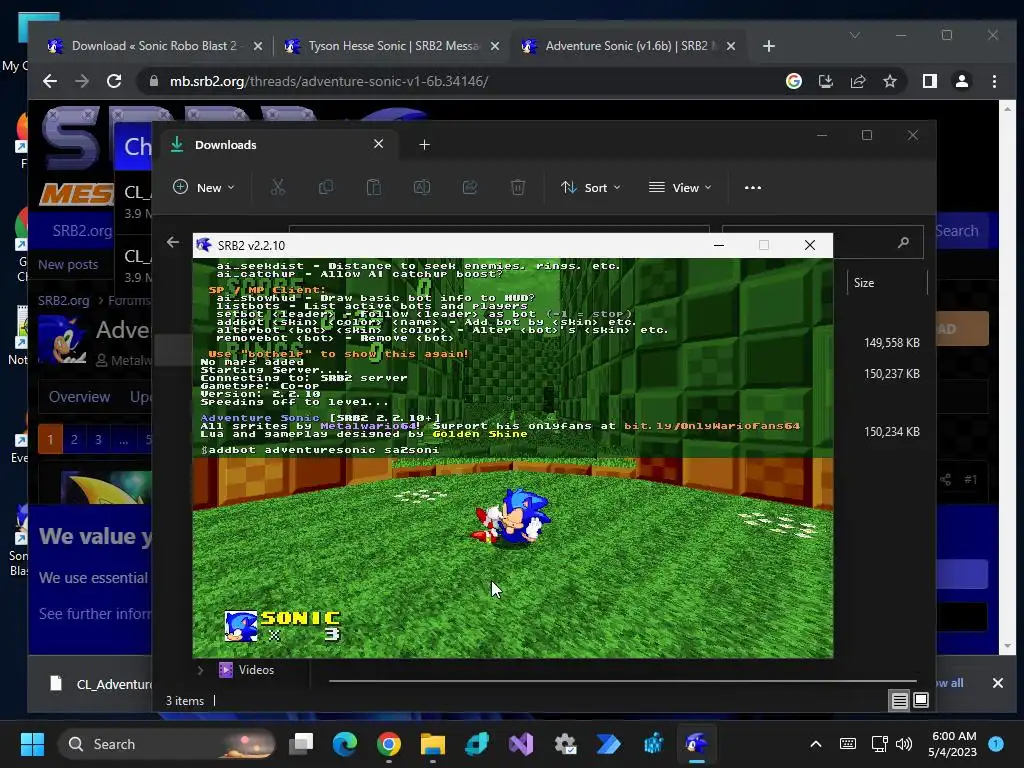
Task: Click the File Explorer search magnifier
Action: tap(903, 242)
